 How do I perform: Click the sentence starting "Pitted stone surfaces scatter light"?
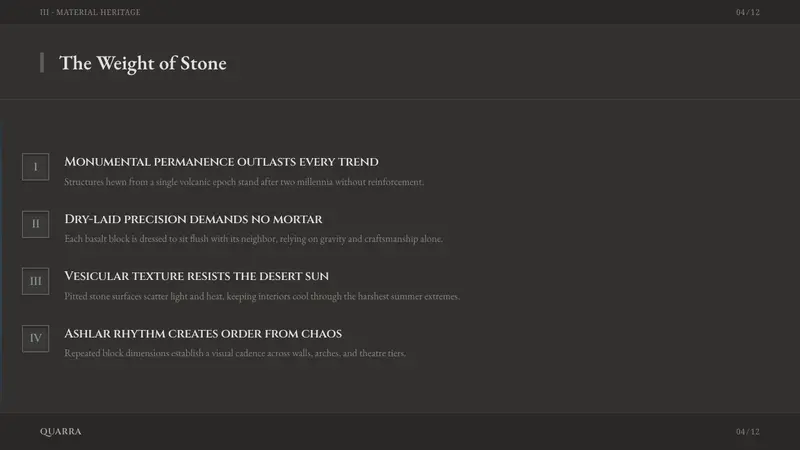(262, 296)
